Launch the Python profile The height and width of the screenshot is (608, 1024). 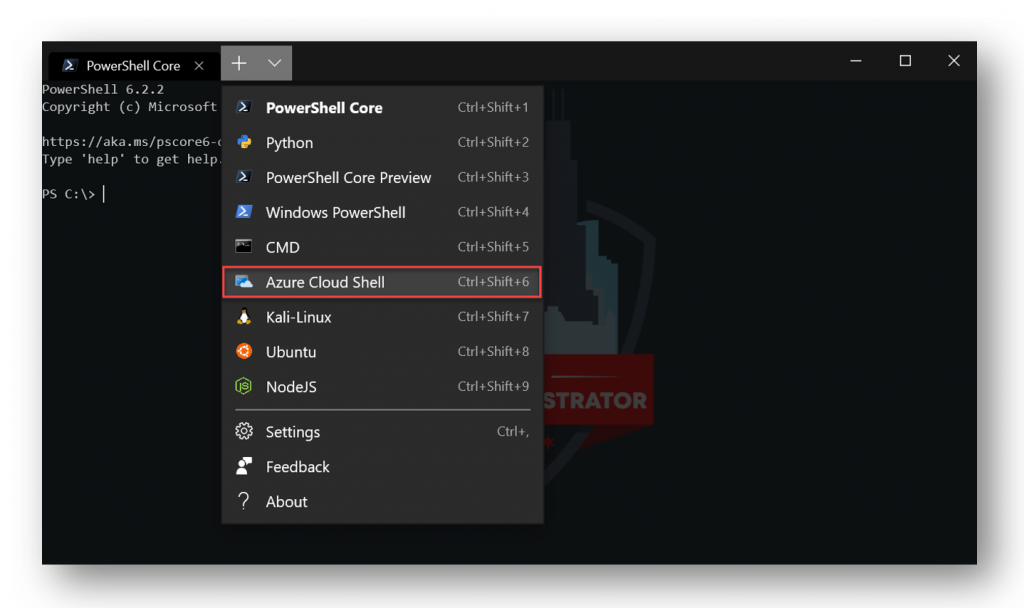[382, 142]
